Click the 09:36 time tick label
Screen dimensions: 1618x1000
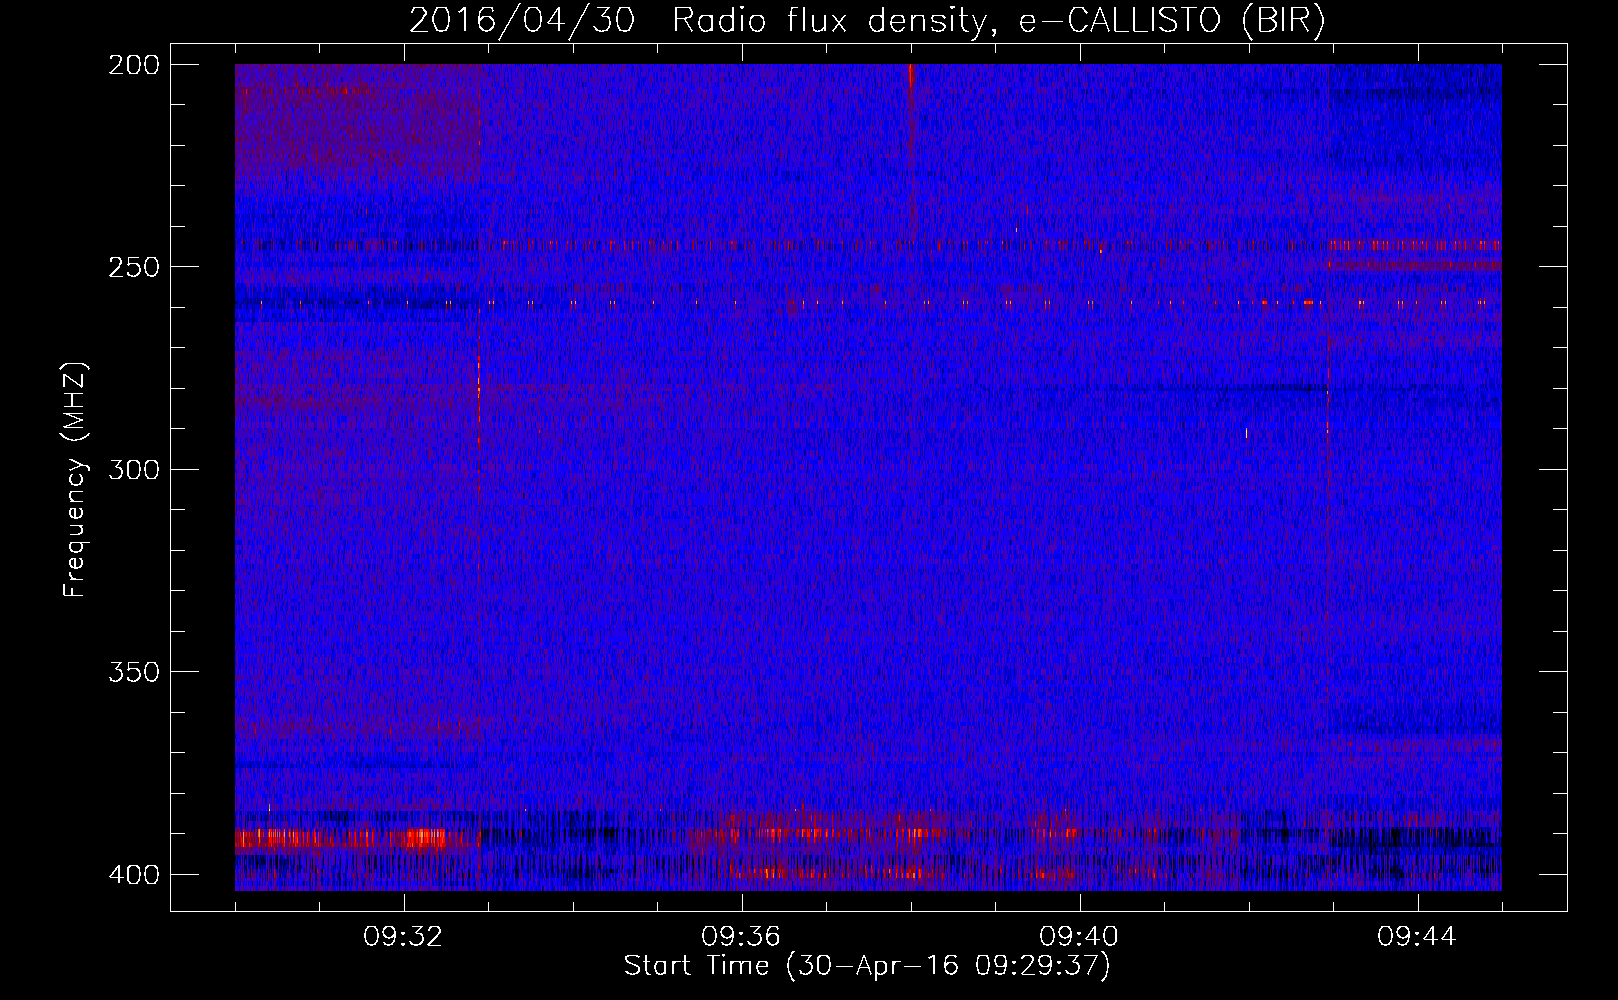741,937
